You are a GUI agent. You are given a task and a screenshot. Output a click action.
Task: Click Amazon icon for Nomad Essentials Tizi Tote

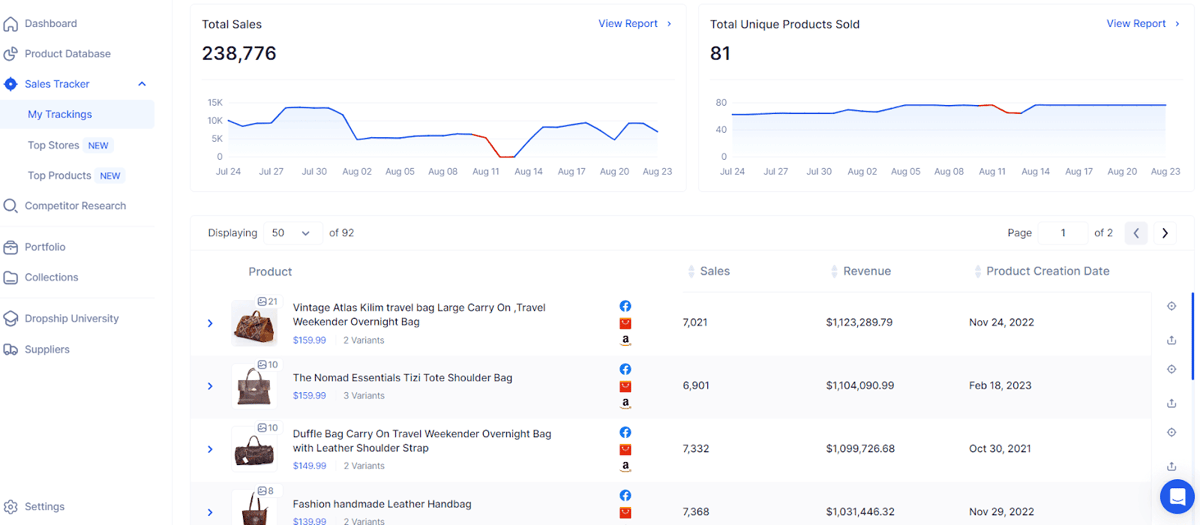(625, 403)
